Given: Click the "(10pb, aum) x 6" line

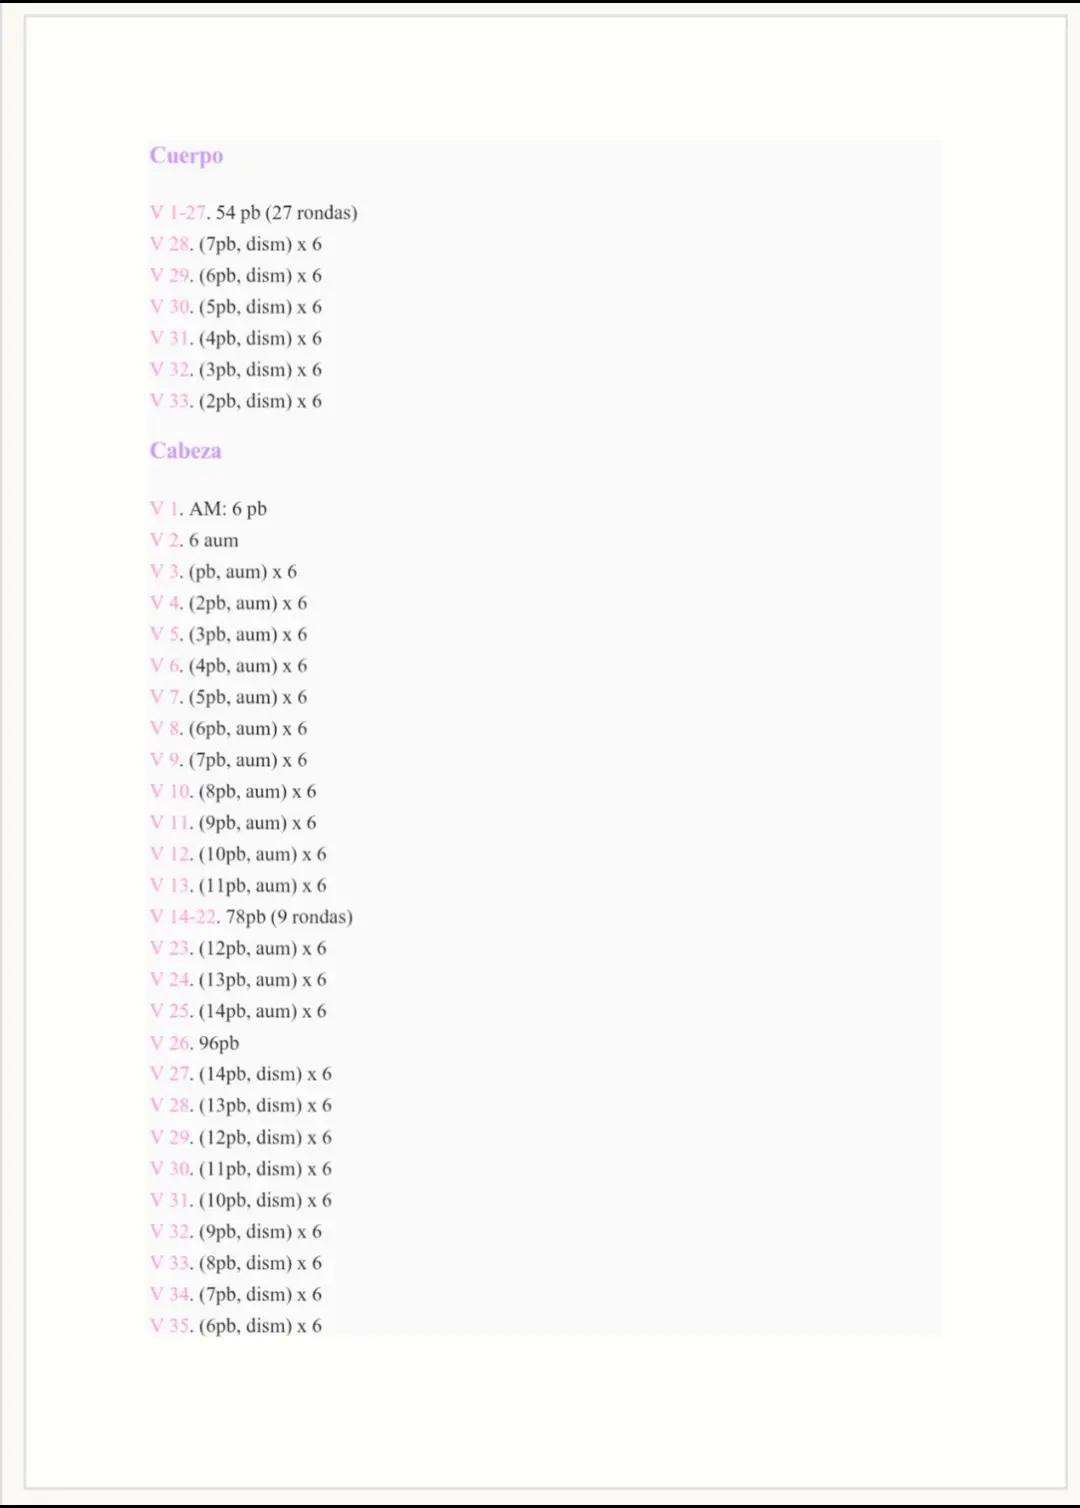Looking at the screenshot, I should [x=262, y=854].
